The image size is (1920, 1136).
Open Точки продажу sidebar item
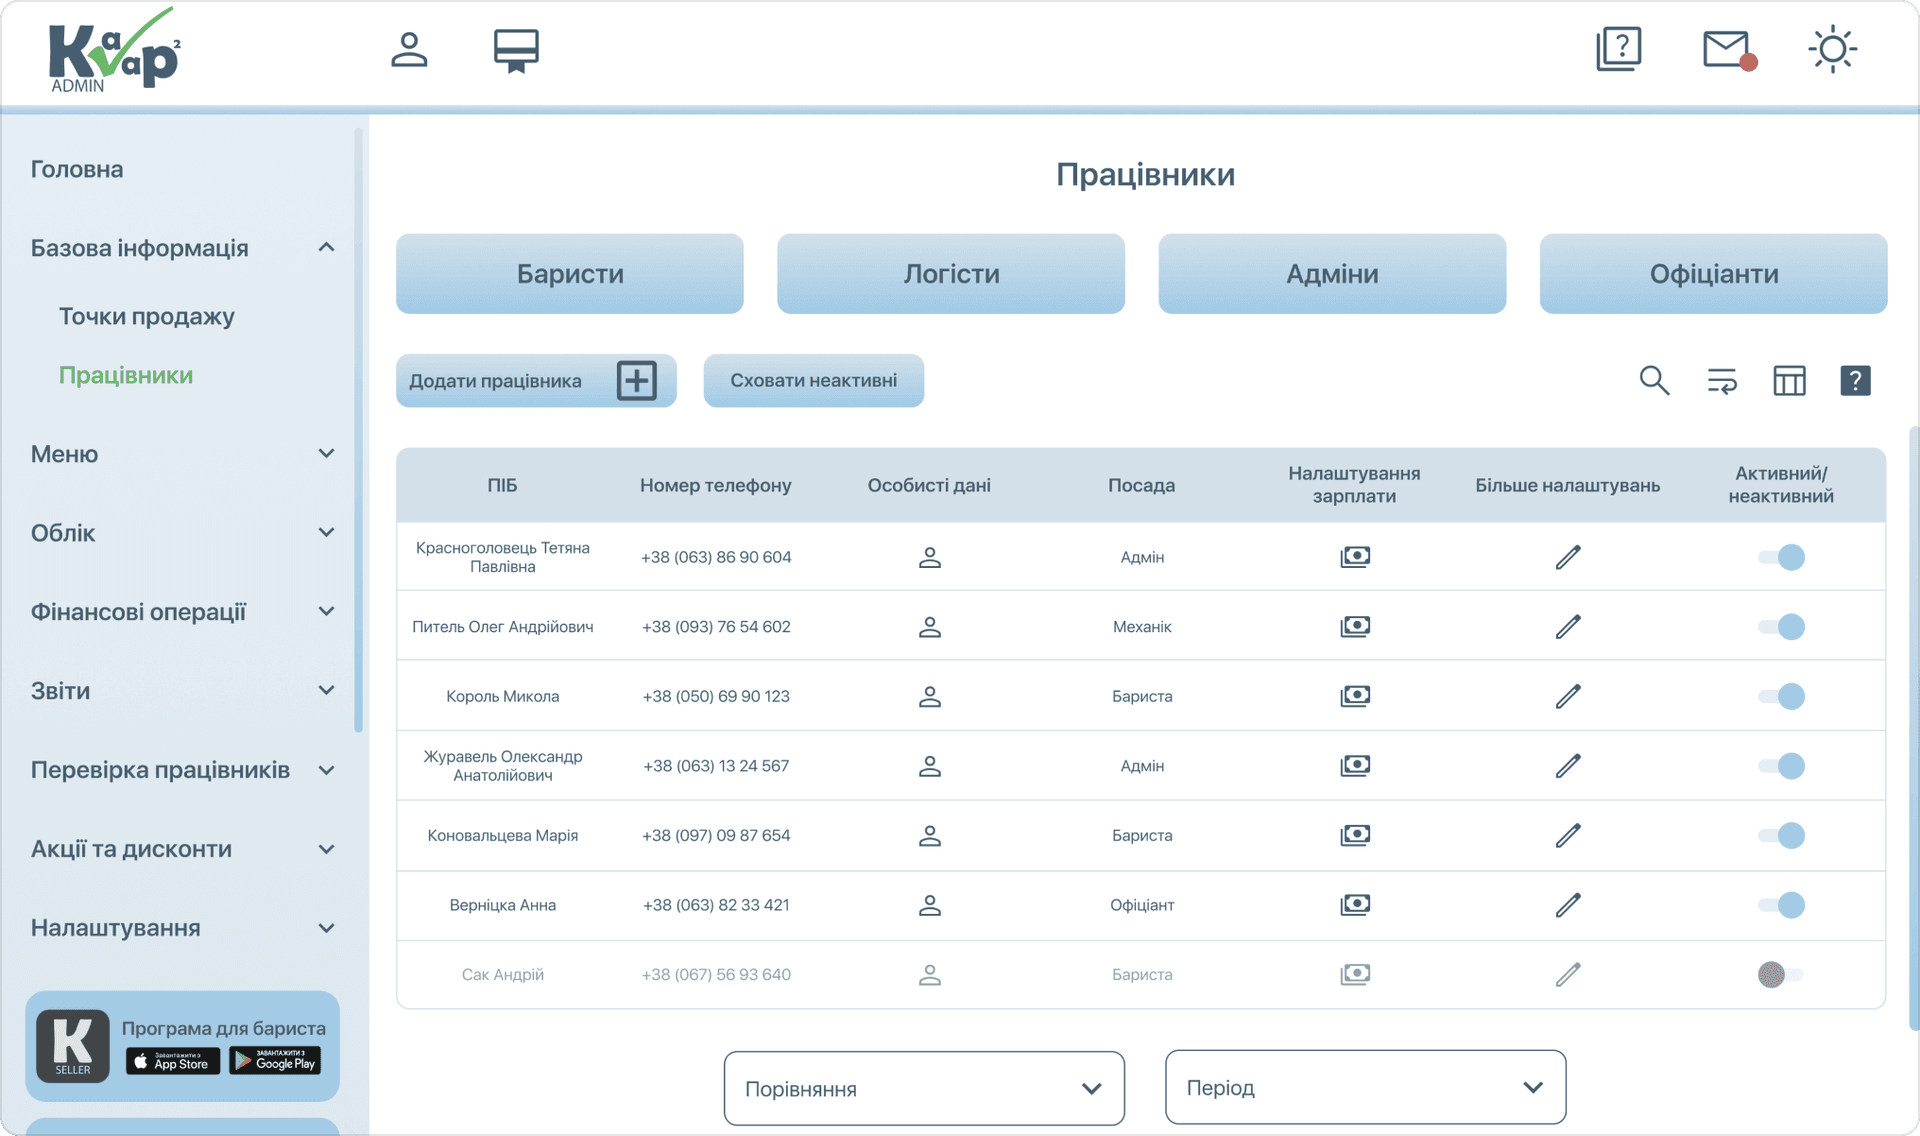147,316
